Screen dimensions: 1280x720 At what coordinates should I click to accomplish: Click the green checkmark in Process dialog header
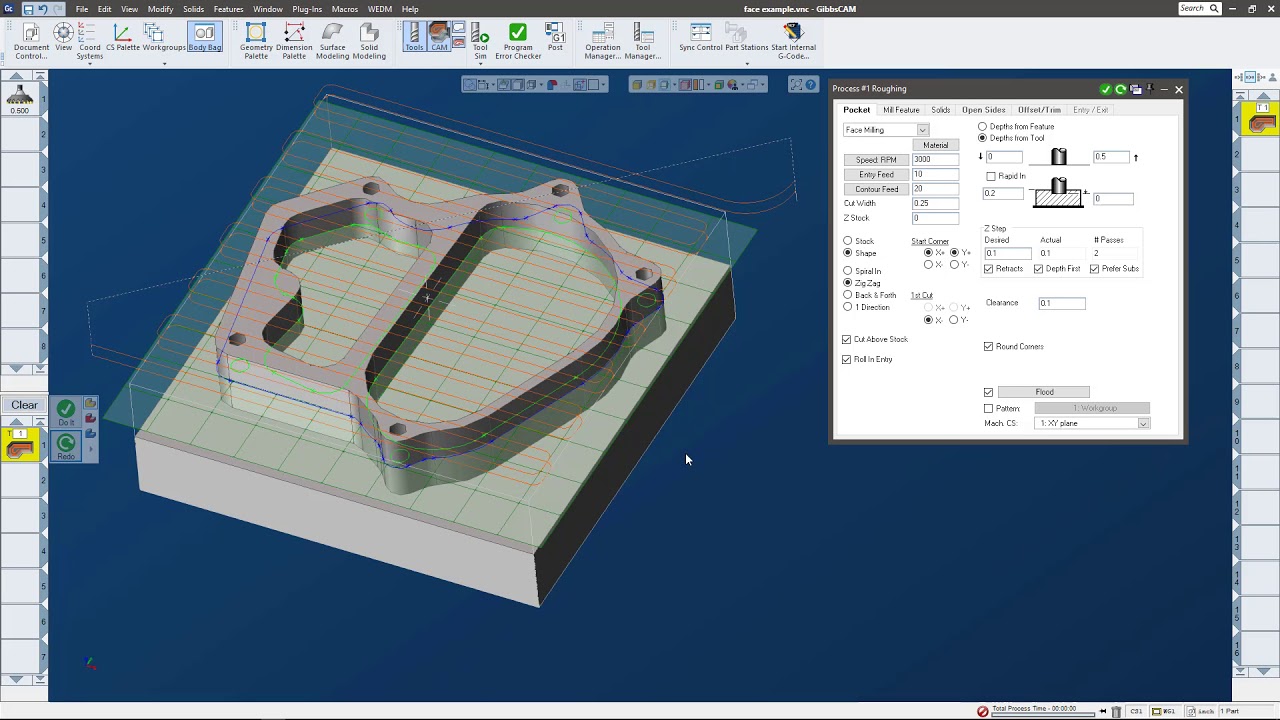pyautogui.click(x=1105, y=89)
